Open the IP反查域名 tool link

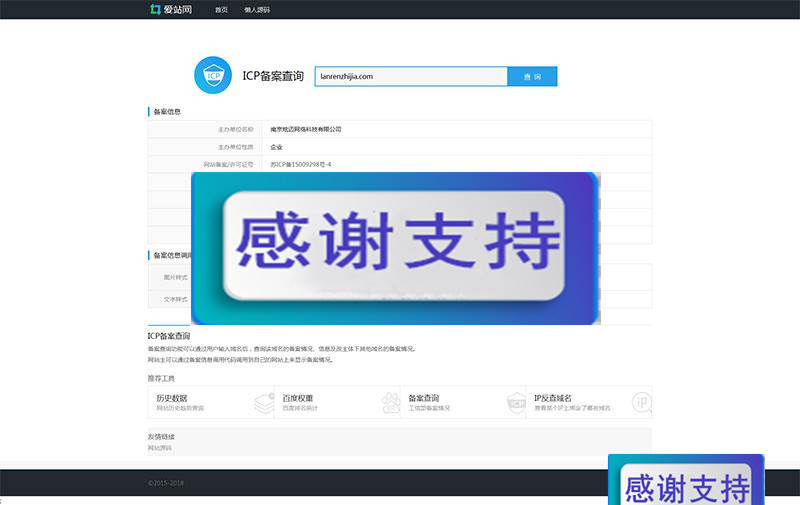pyautogui.click(x=553, y=398)
